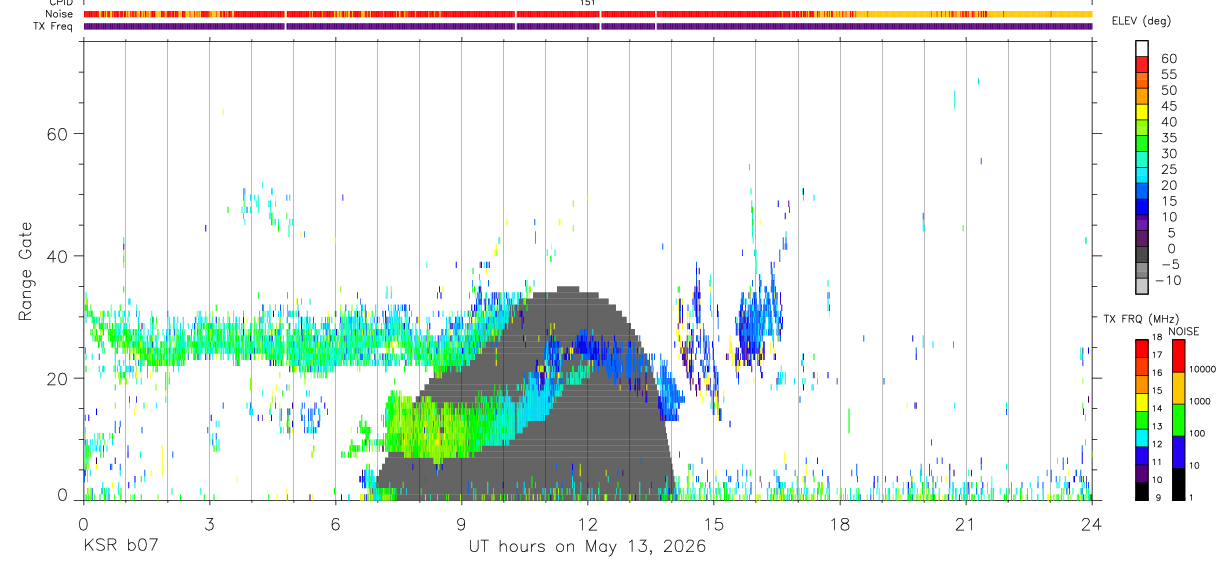Click the x-axis tick label '6'
This screenshot has width=1228, height=567.
coord(335,523)
